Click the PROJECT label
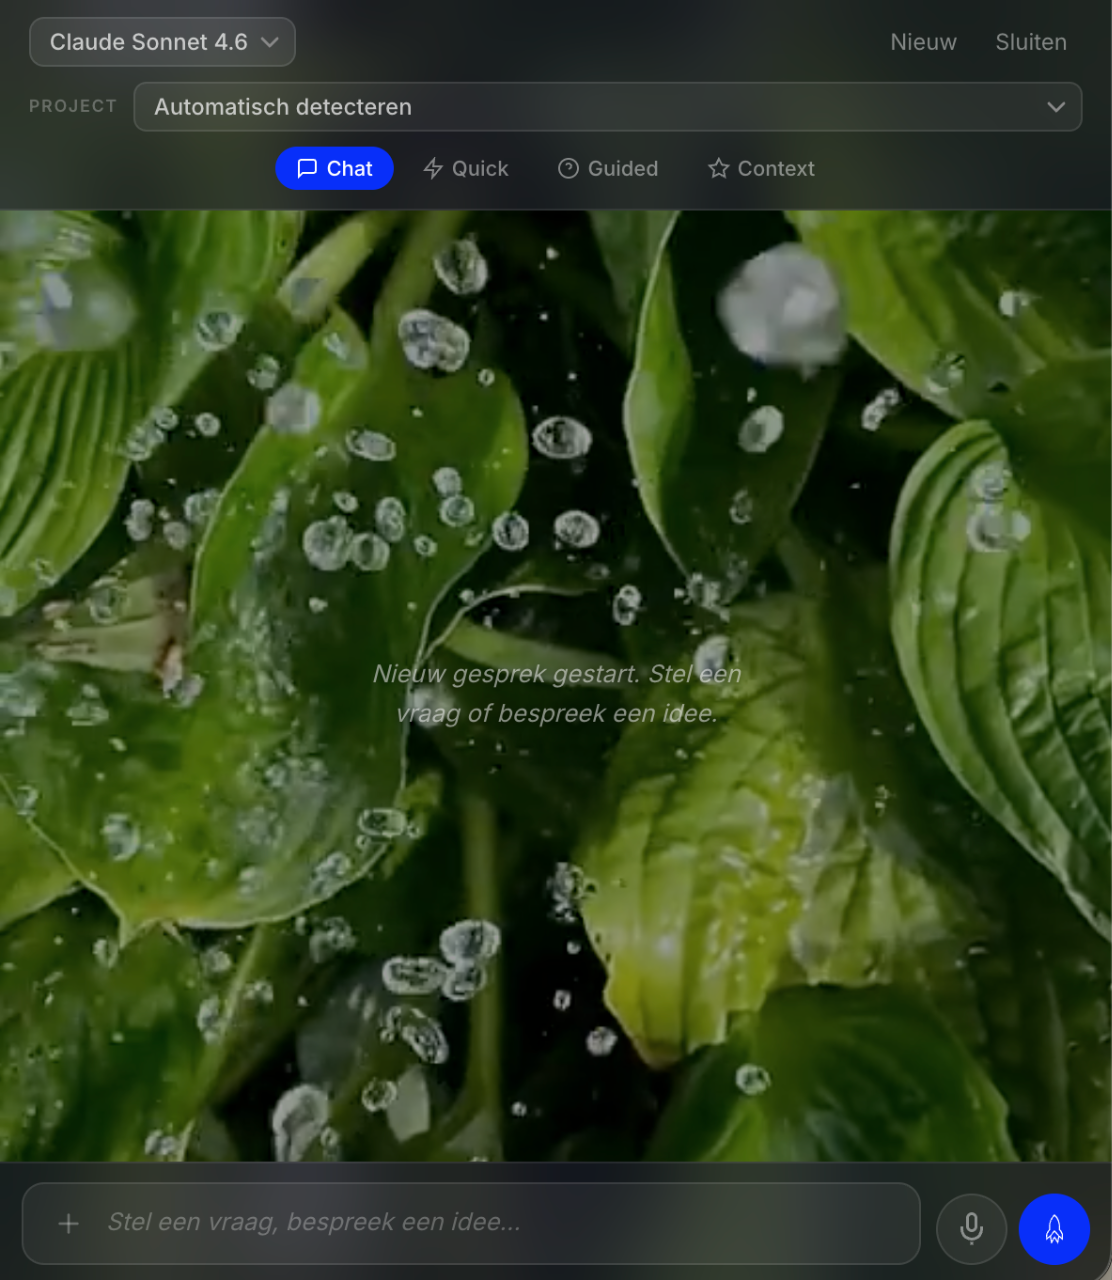Screen dimensions: 1112x1280 point(73,106)
